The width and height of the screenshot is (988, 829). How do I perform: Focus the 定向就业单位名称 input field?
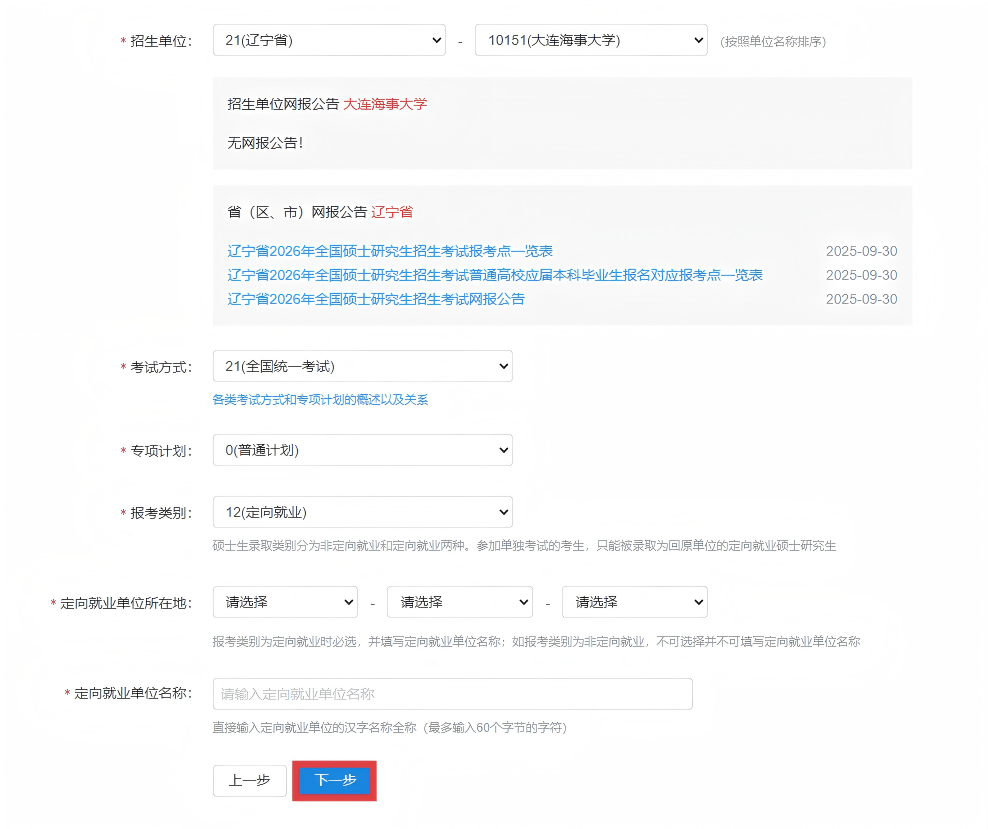click(452, 694)
